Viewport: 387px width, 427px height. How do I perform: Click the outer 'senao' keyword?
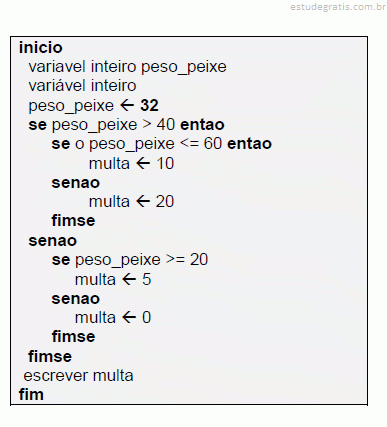(53, 241)
